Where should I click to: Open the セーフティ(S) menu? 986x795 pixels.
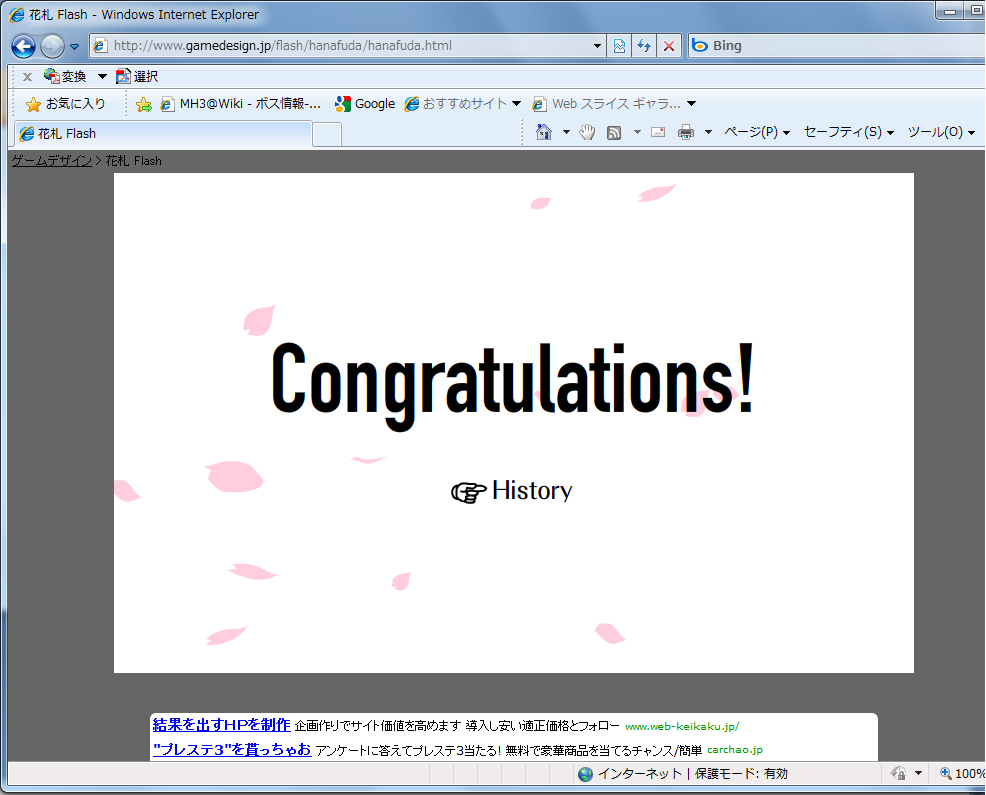[x=848, y=132]
